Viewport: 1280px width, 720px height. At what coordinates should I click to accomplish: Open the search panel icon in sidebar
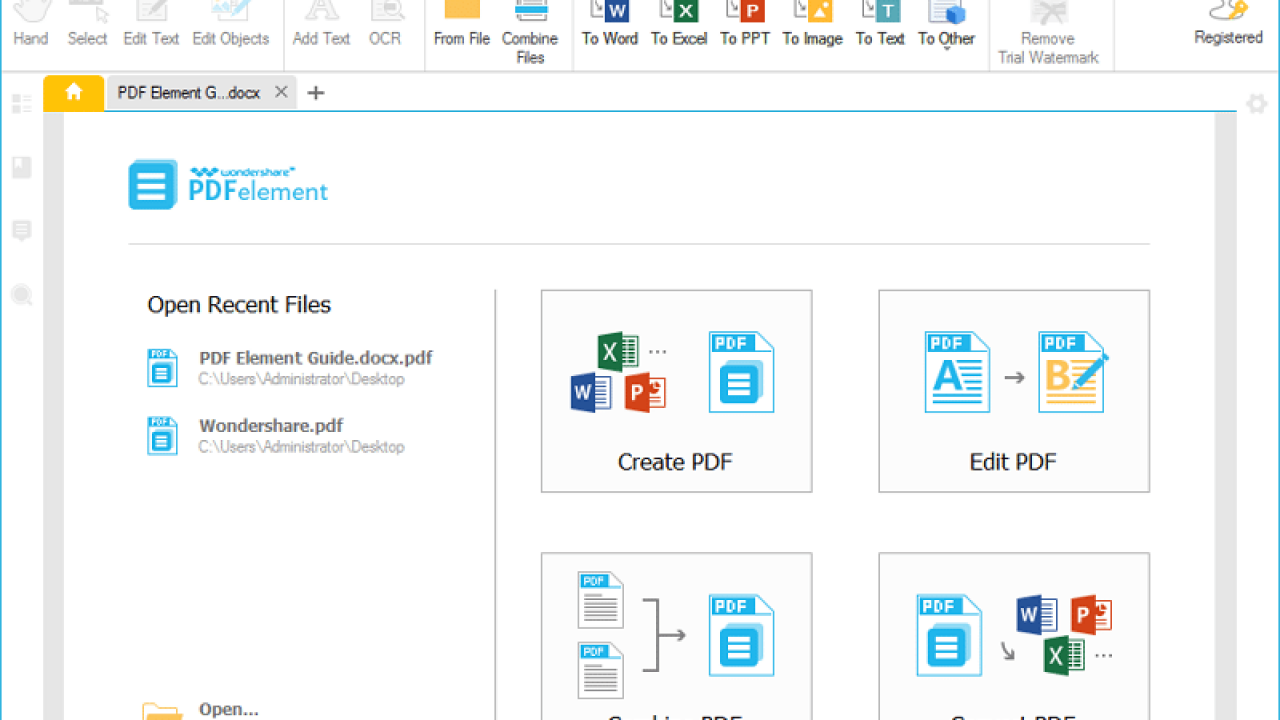click(x=21, y=295)
